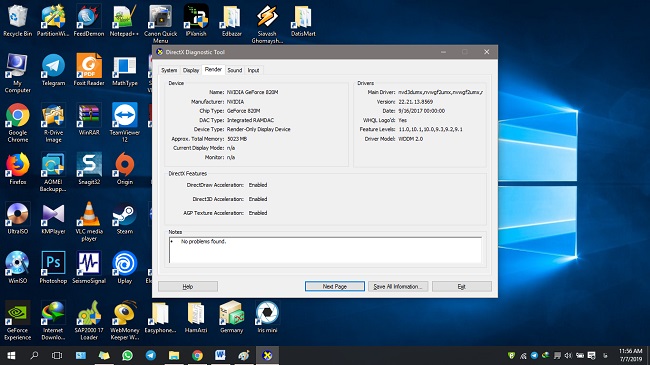Launch TeamViewer 12 shortcut
This screenshot has width=650, height=365.
click(124, 123)
